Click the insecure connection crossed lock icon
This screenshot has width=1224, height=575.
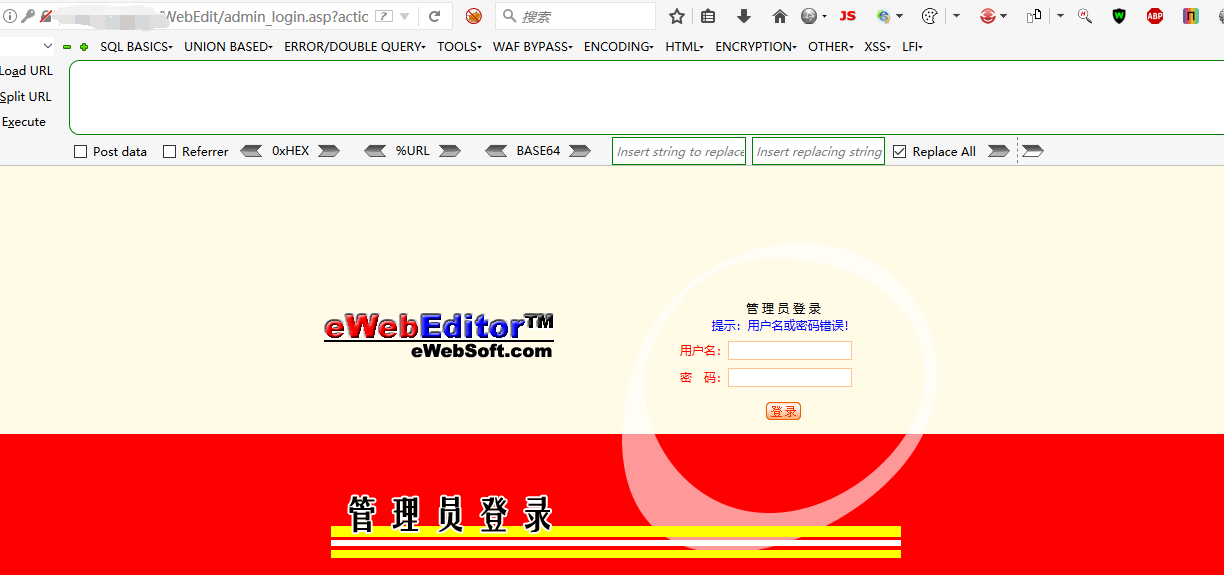coord(45,16)
